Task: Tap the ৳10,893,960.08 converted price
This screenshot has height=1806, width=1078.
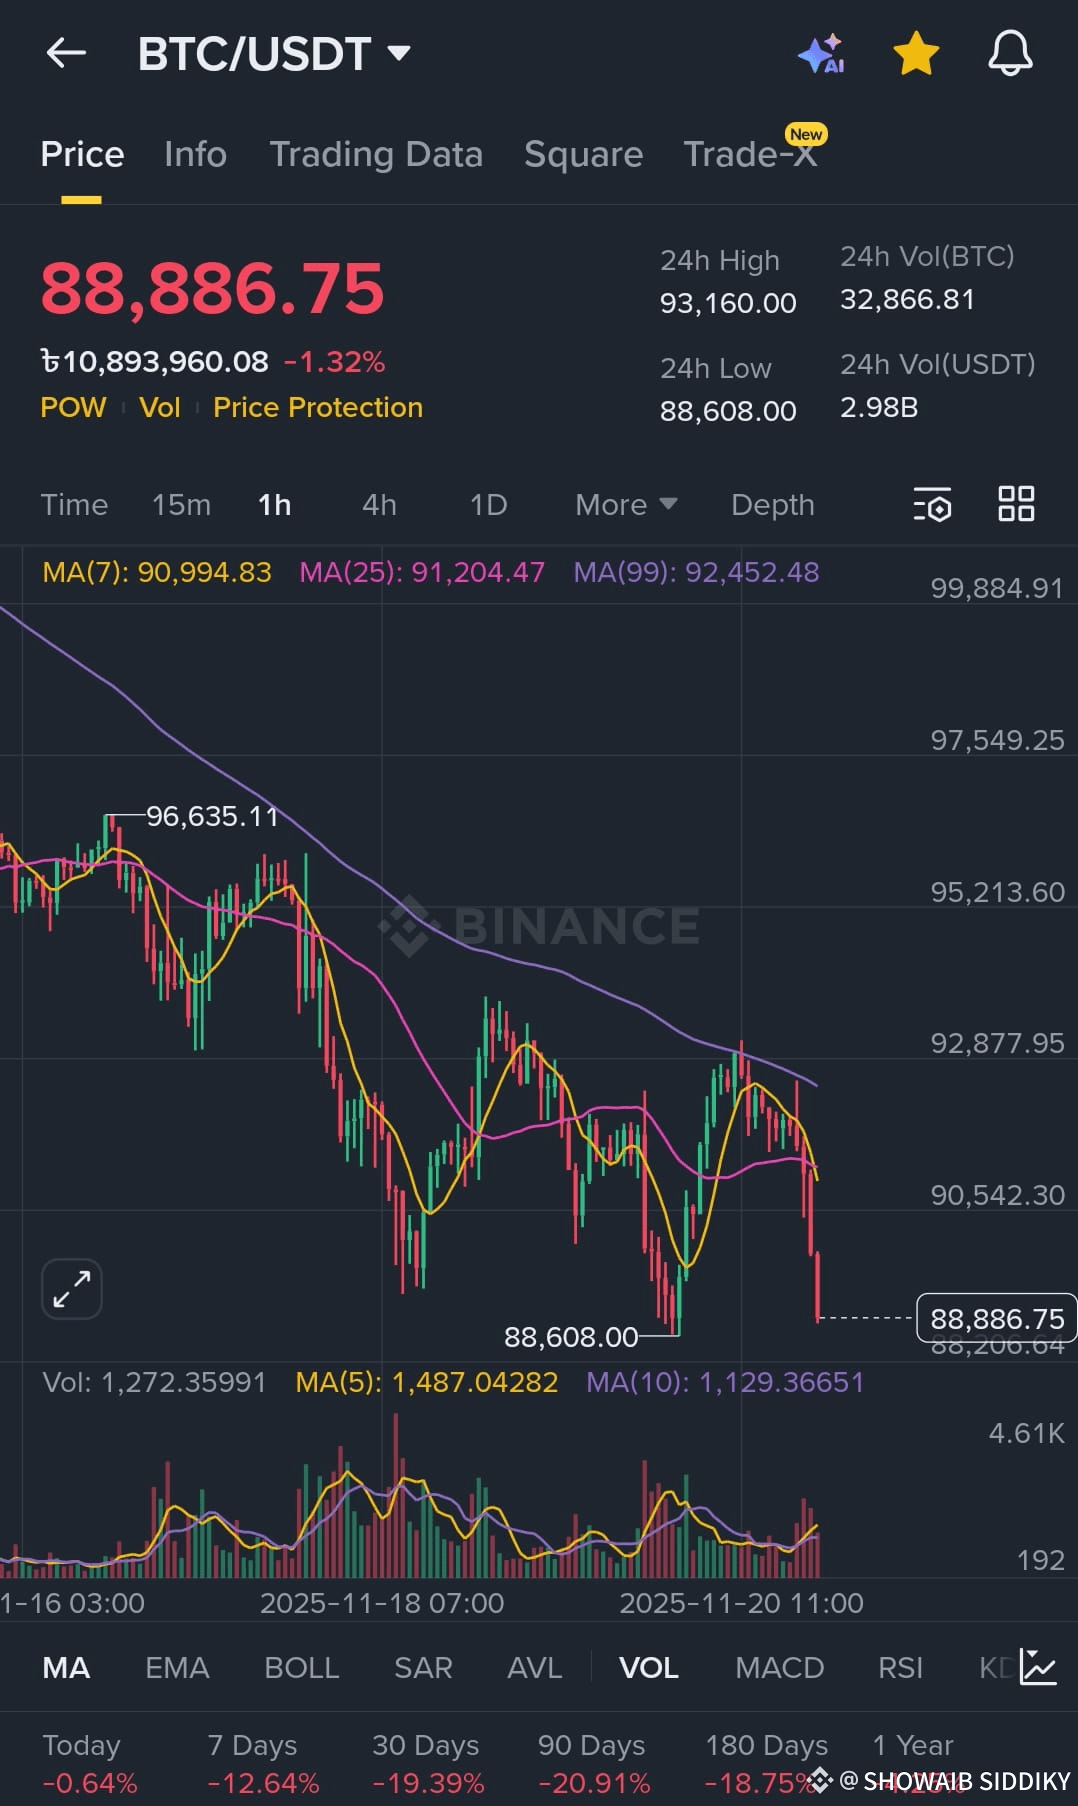Action: [x=154, y=362]
